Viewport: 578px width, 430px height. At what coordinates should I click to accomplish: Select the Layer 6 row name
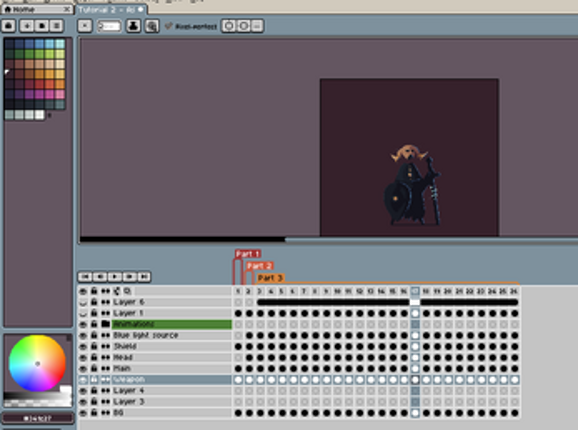pyautogui.click(x=129, y=302)
